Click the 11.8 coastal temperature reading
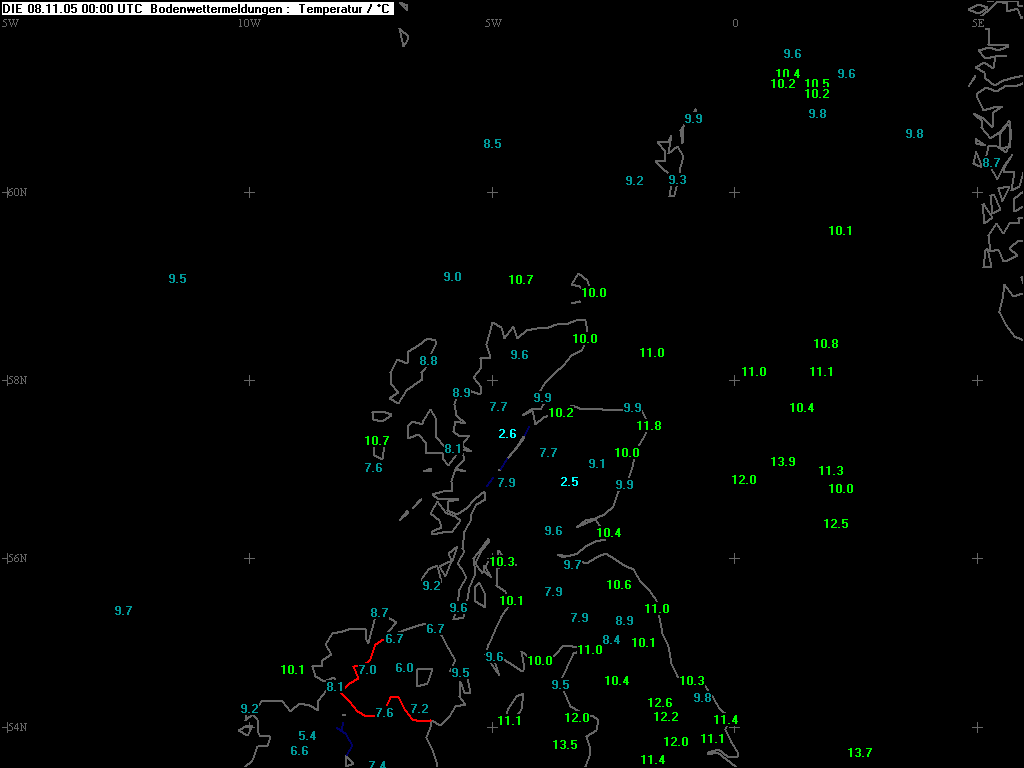 649,426
